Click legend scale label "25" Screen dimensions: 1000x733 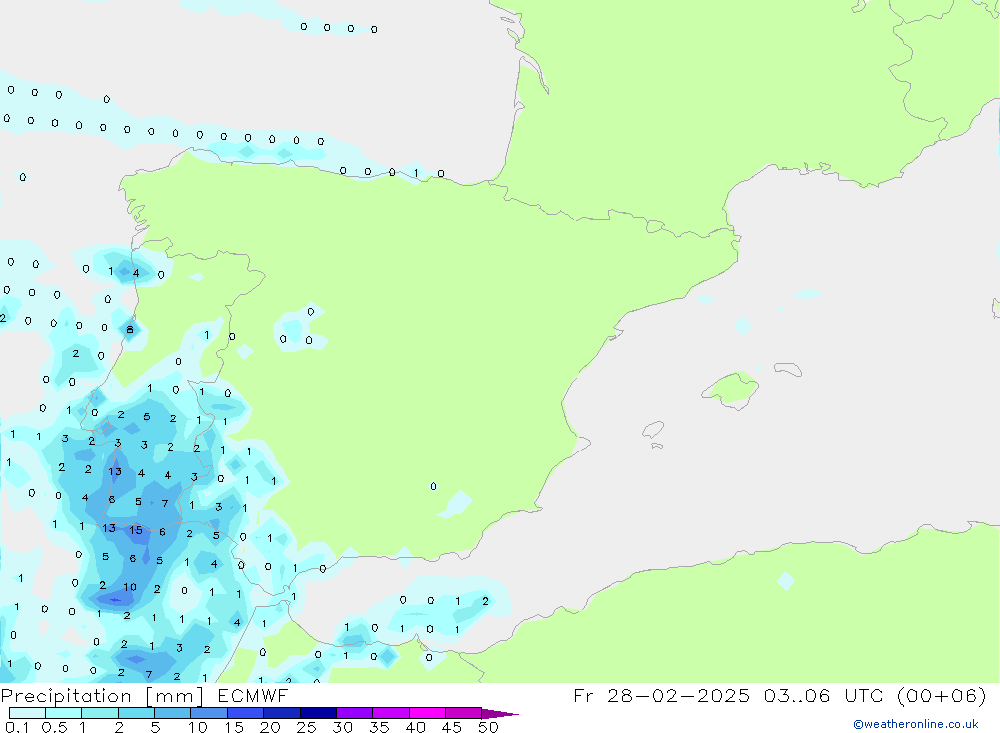pyautogui.click(x=306, y=727)
